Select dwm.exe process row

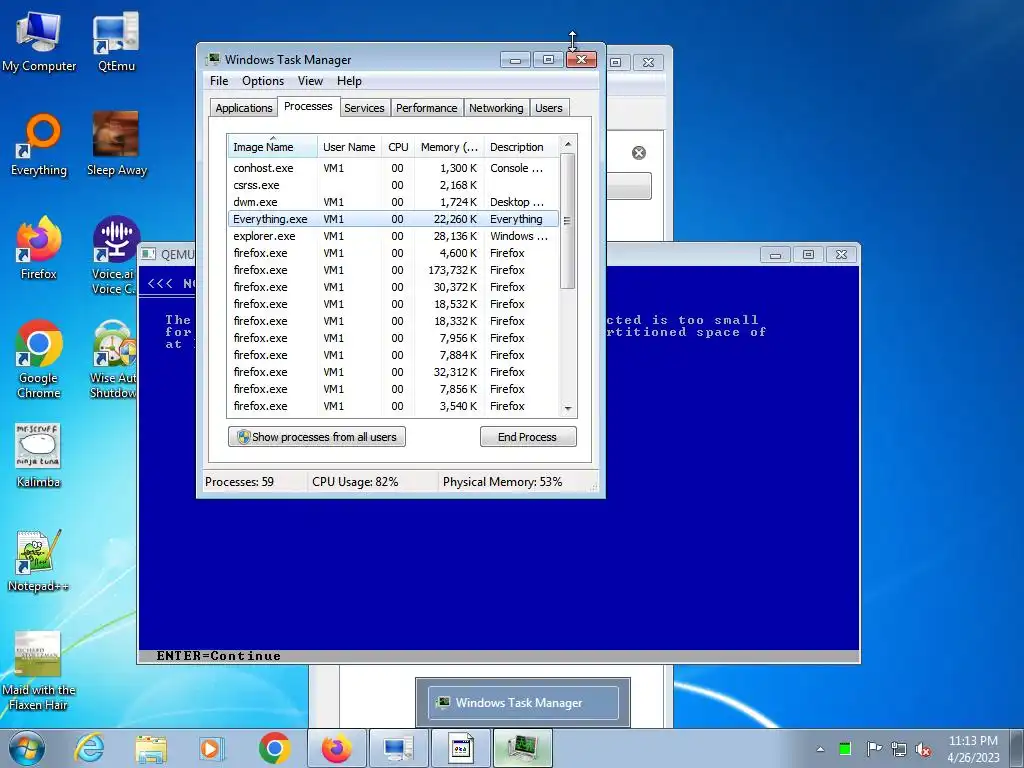pyautogui.click(x=394, y=202)
